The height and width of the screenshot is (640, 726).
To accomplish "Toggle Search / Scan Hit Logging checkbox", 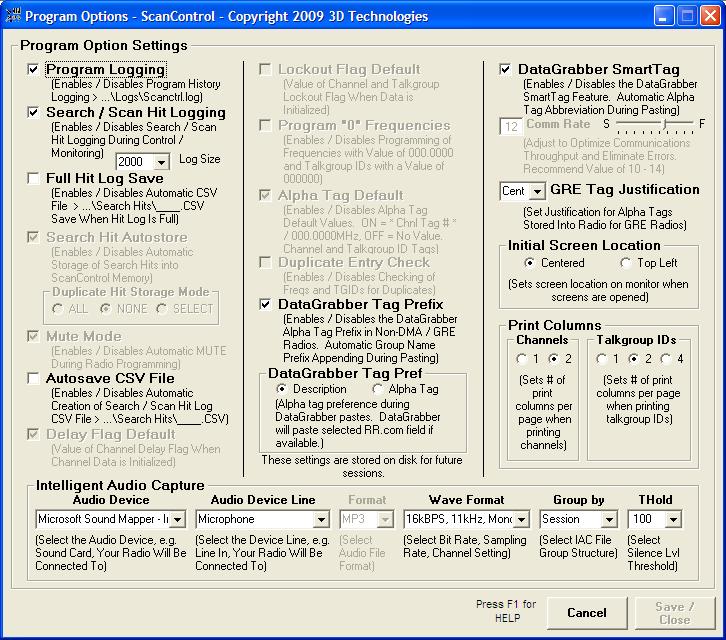I will [x=33, y=113].
